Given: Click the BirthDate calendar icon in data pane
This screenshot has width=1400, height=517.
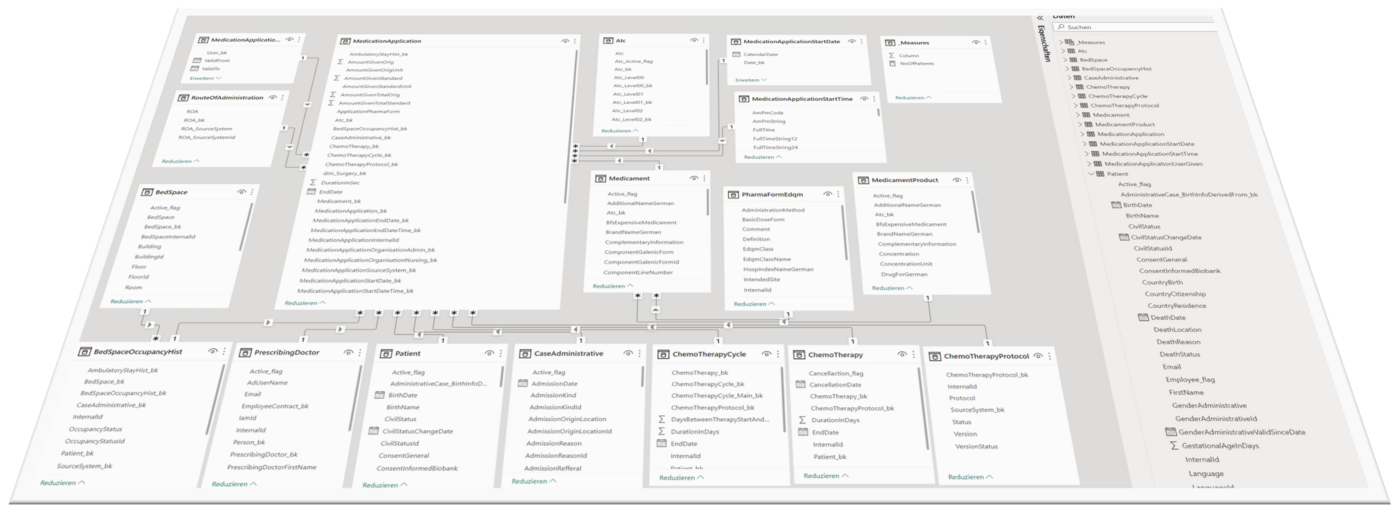Looking at the screenshot, I should tap(1116, 205).
